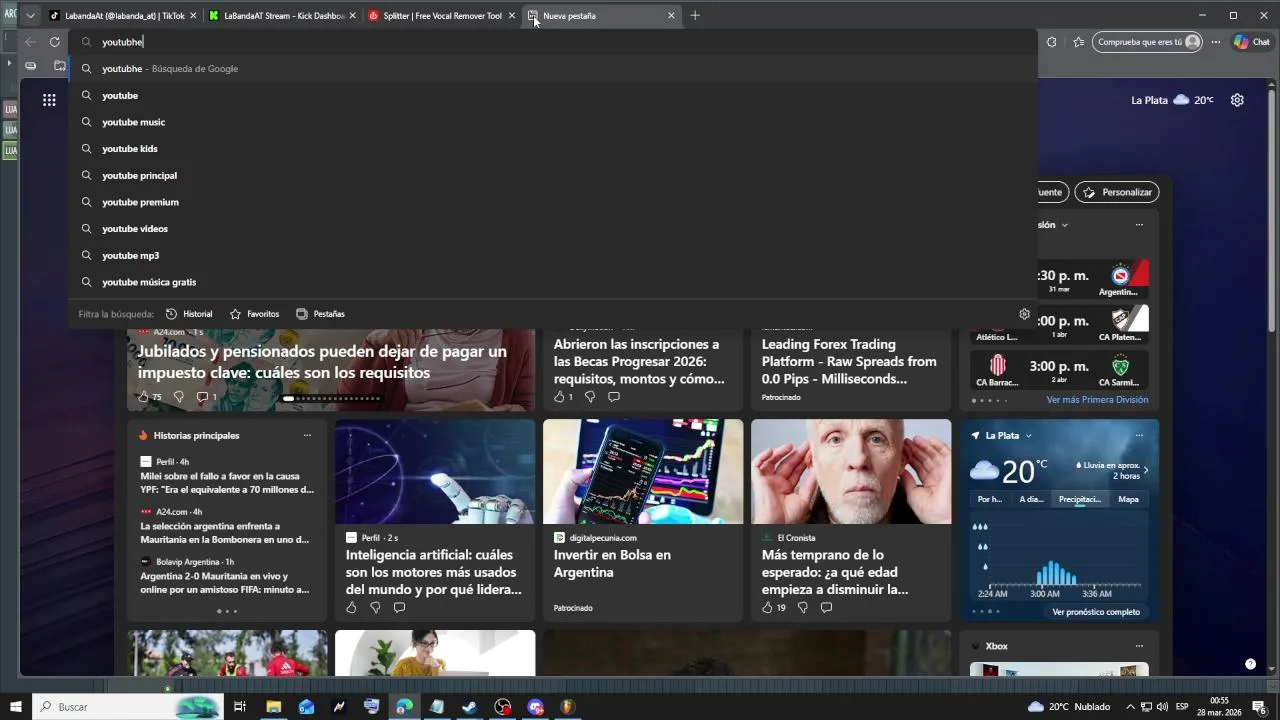Screen dimensions: 1280x720
Task: Open File Explorer from the taskbar
Action: (273, 707)
